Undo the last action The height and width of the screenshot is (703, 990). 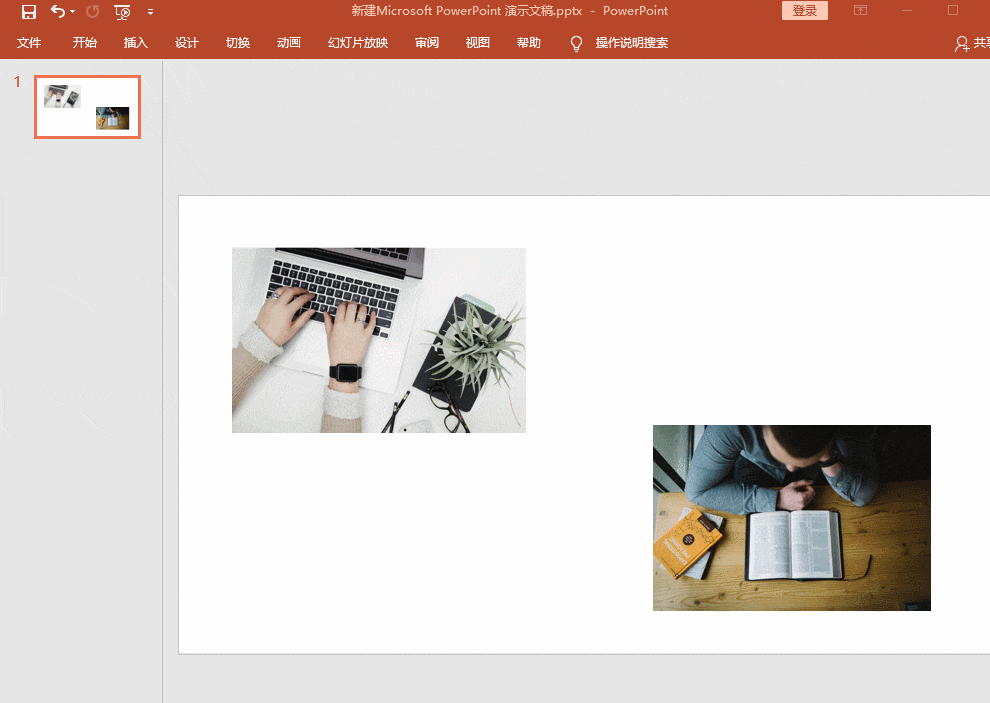(x=57, y=11)
